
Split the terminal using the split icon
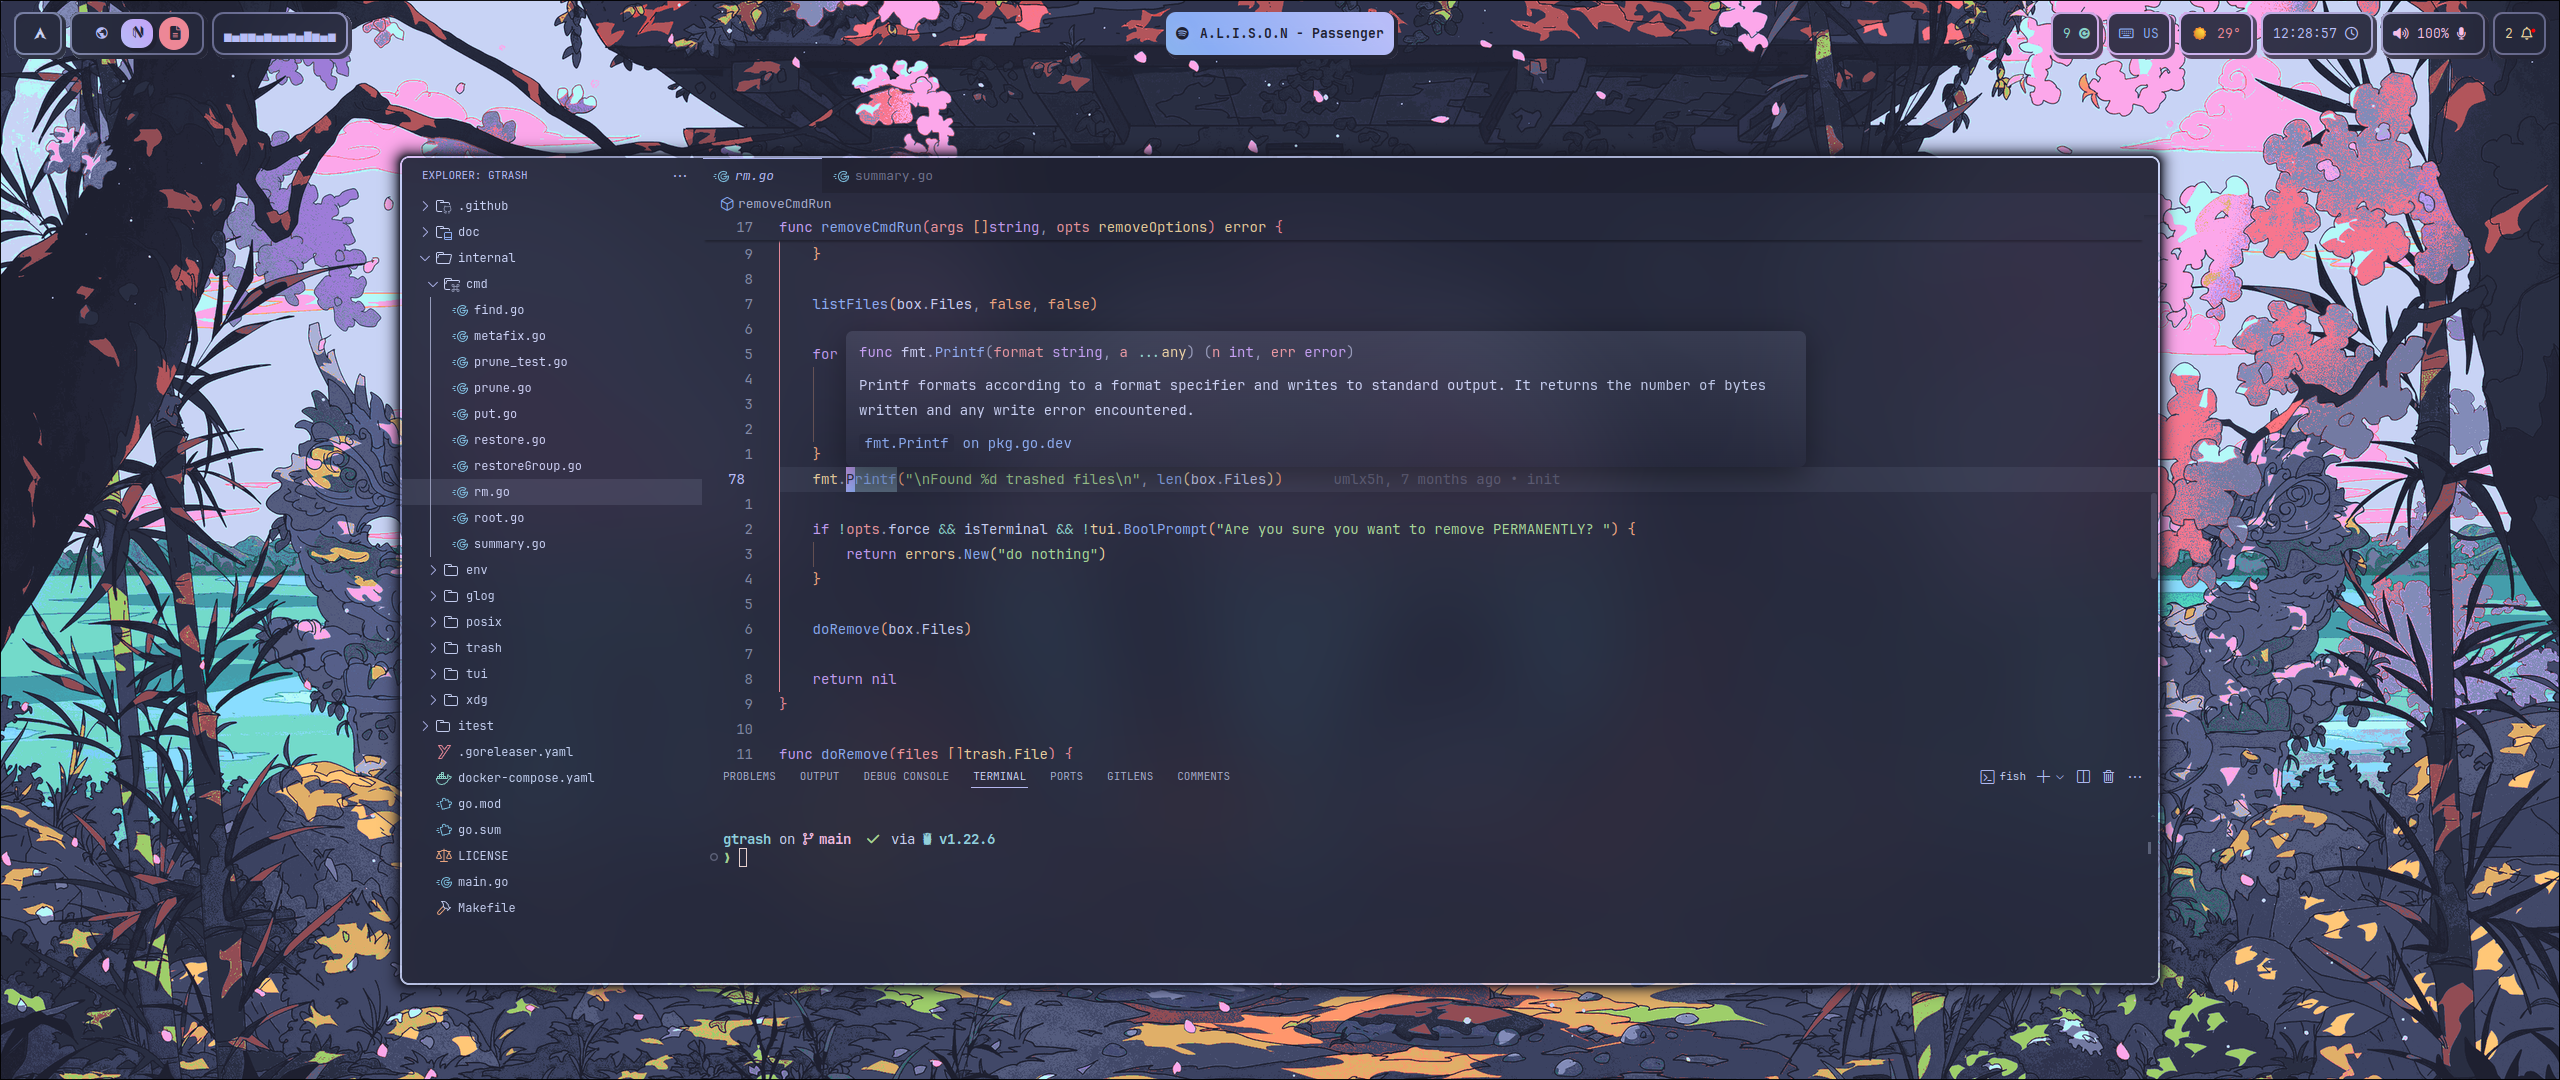(2083, 776)
